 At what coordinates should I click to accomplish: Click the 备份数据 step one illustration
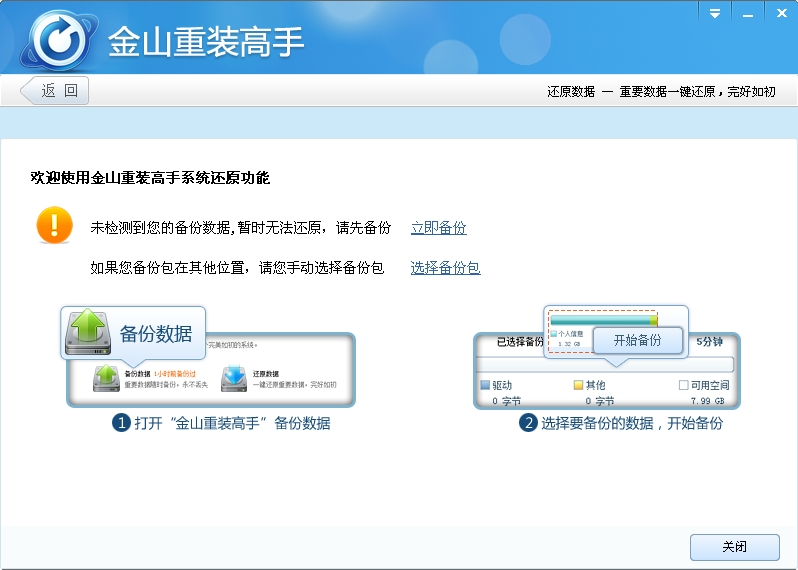coord(208,356)
